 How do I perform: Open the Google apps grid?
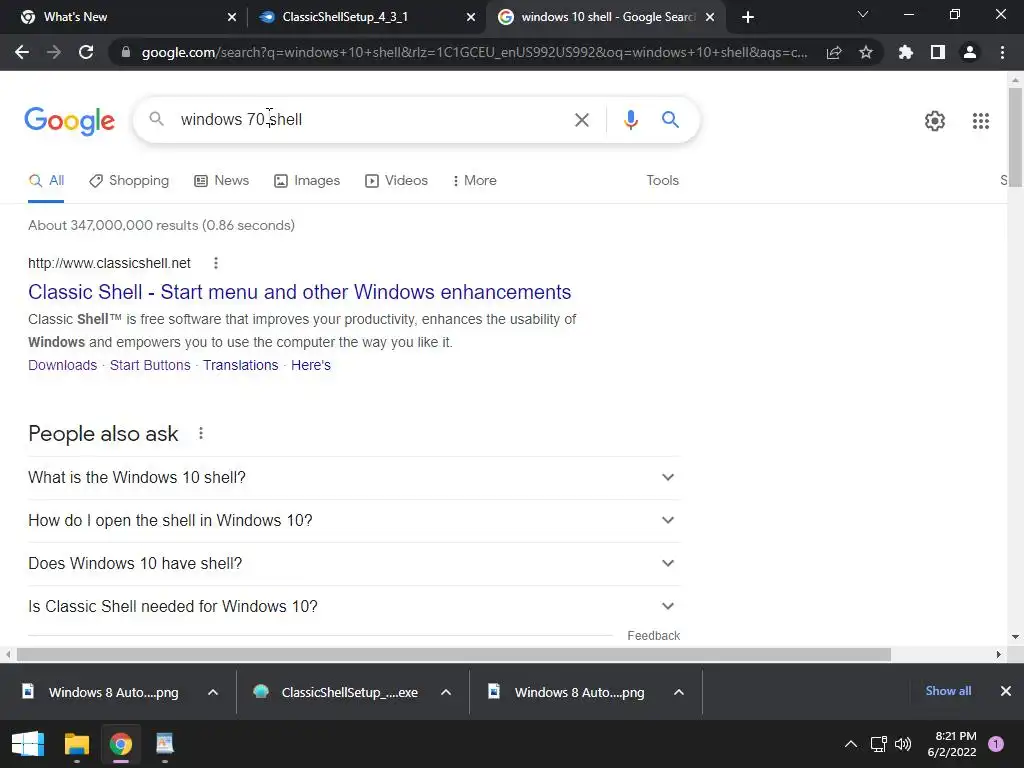coord(980,121)
